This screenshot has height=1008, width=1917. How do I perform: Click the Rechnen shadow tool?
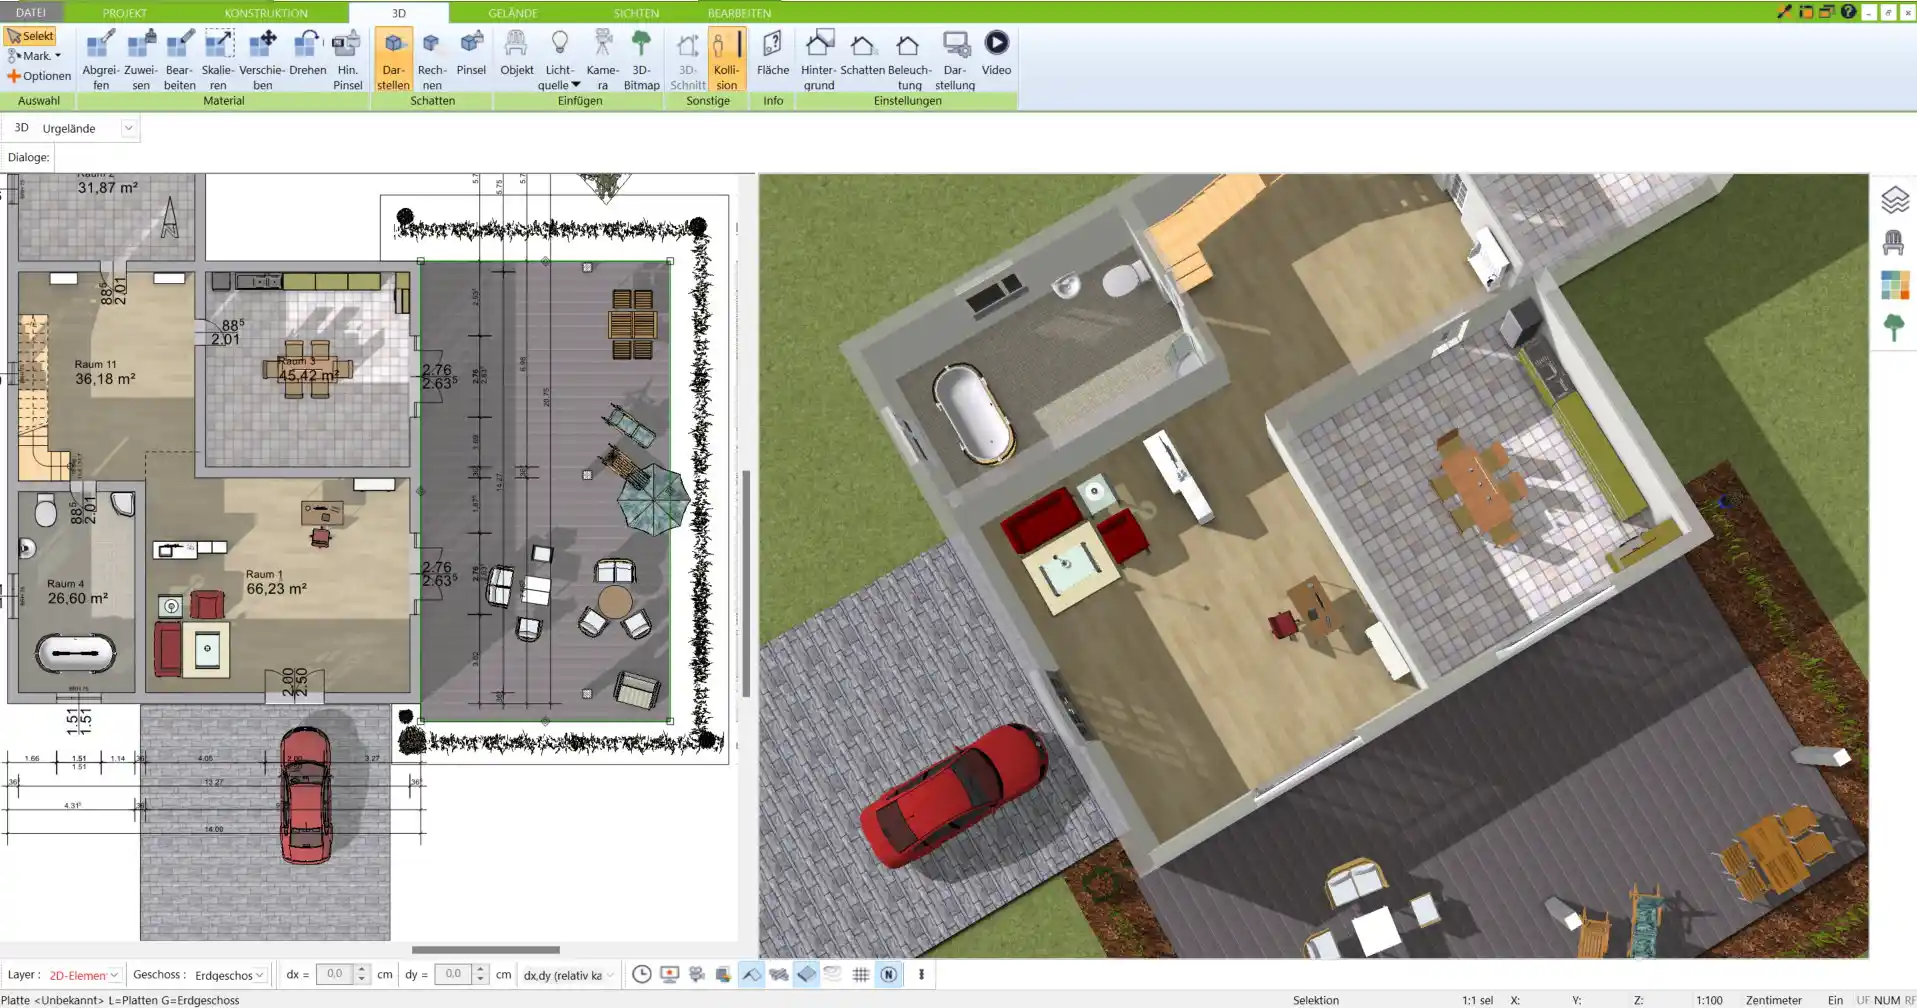[432, 60]
